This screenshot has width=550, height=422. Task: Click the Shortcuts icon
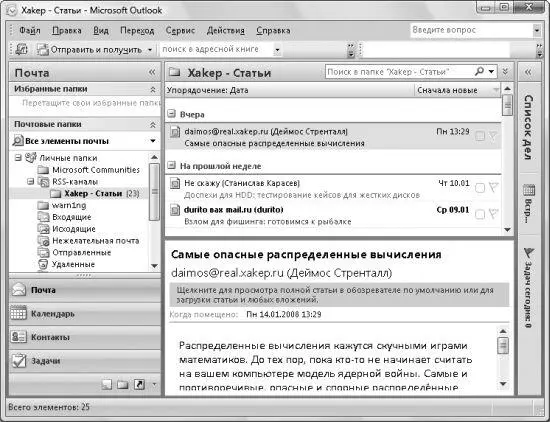tap(139, 385)
